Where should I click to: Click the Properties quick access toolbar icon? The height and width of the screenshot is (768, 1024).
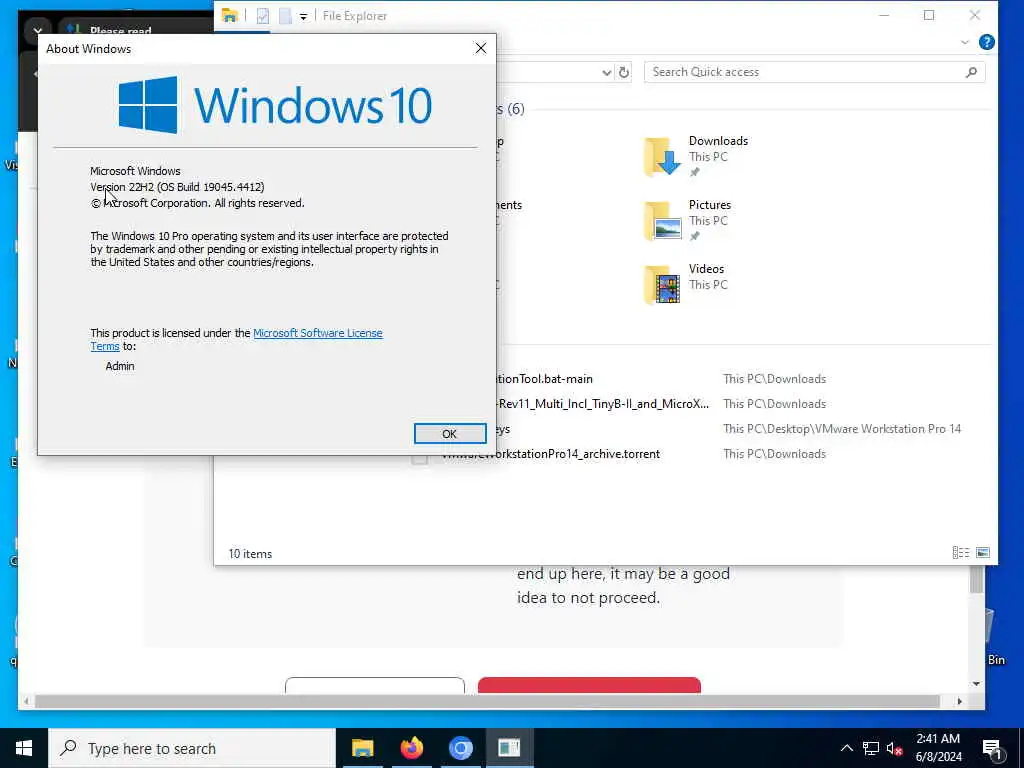pos(263,16)
